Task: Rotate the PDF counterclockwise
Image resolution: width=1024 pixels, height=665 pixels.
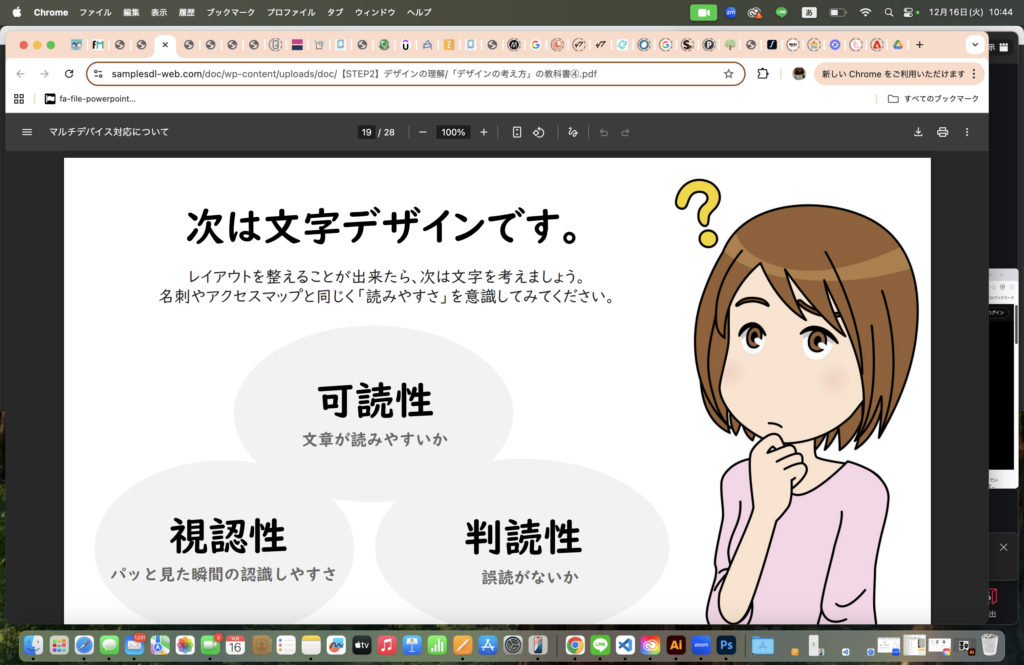Action: coord(539,132)
